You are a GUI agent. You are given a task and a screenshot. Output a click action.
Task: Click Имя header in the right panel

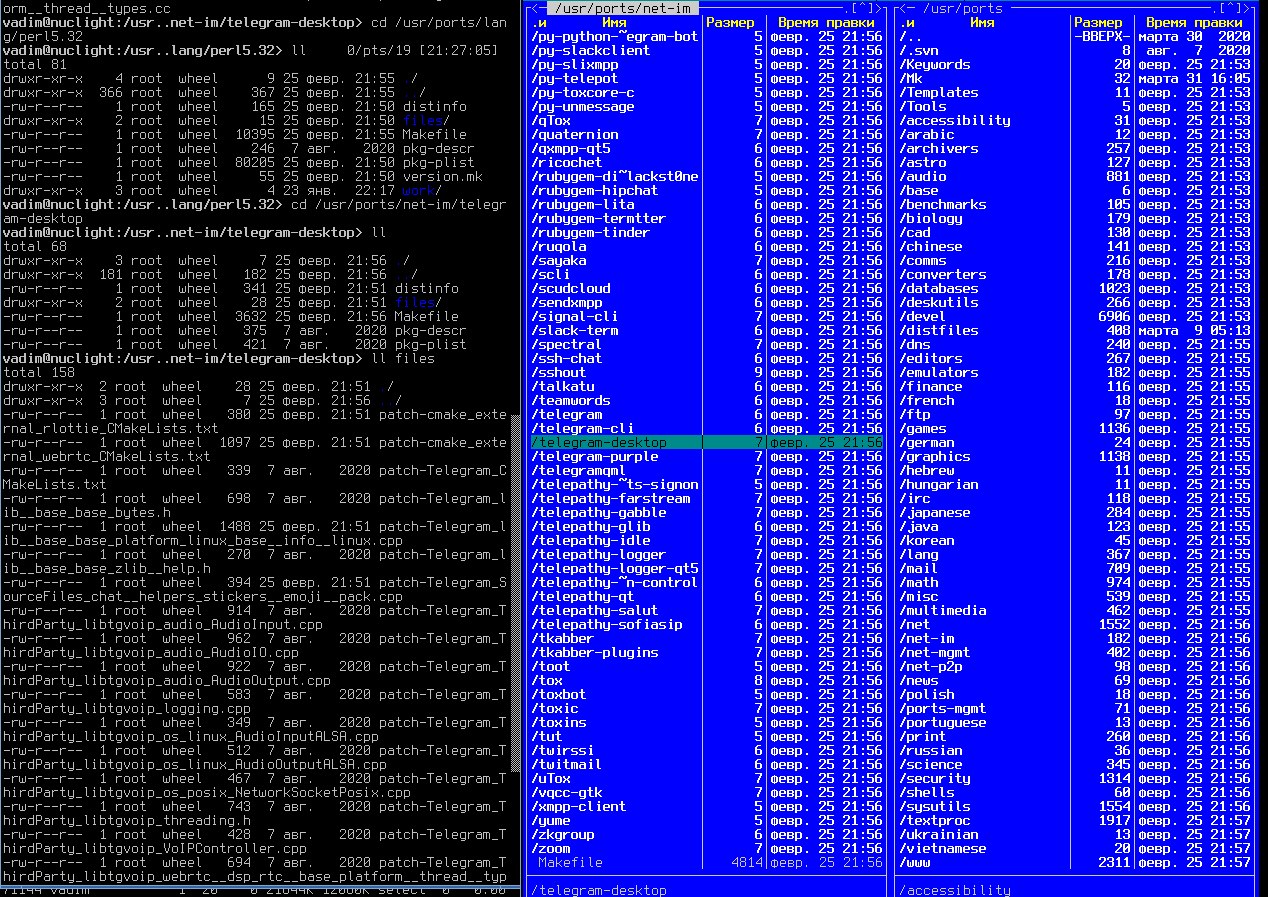[982, 22]
